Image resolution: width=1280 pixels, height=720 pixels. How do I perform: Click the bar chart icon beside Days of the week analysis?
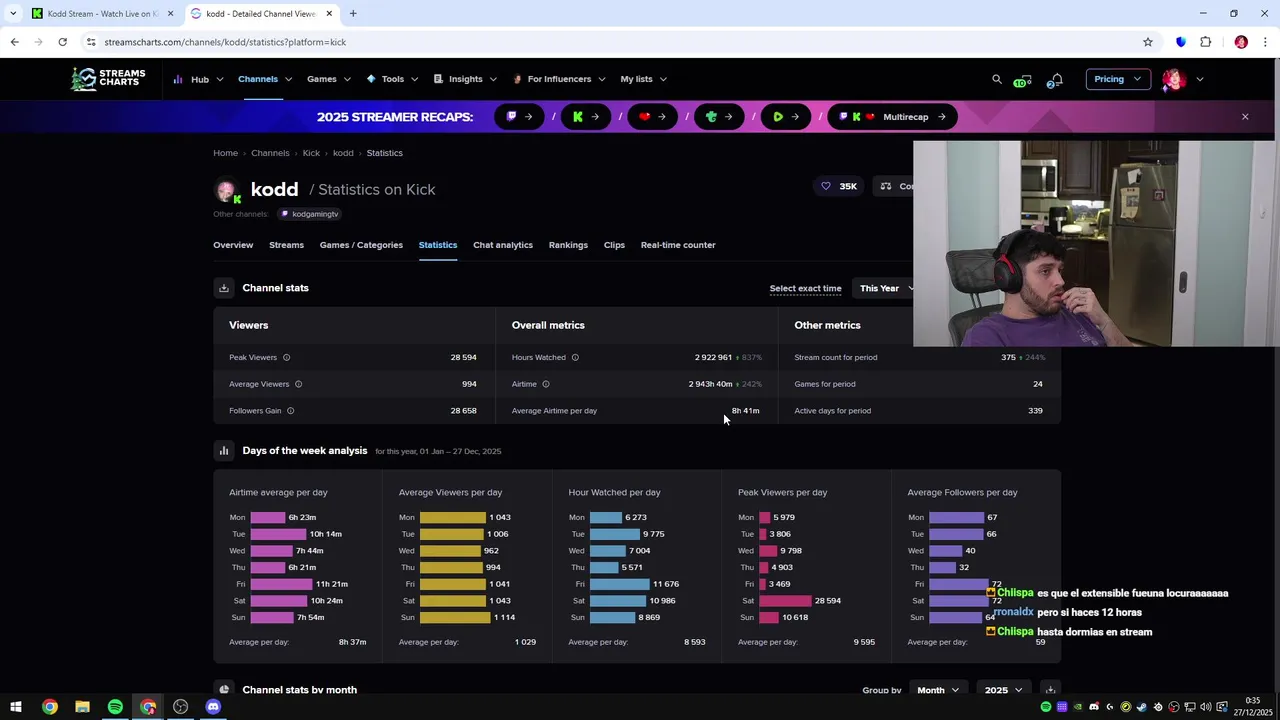tap(224, 451)
